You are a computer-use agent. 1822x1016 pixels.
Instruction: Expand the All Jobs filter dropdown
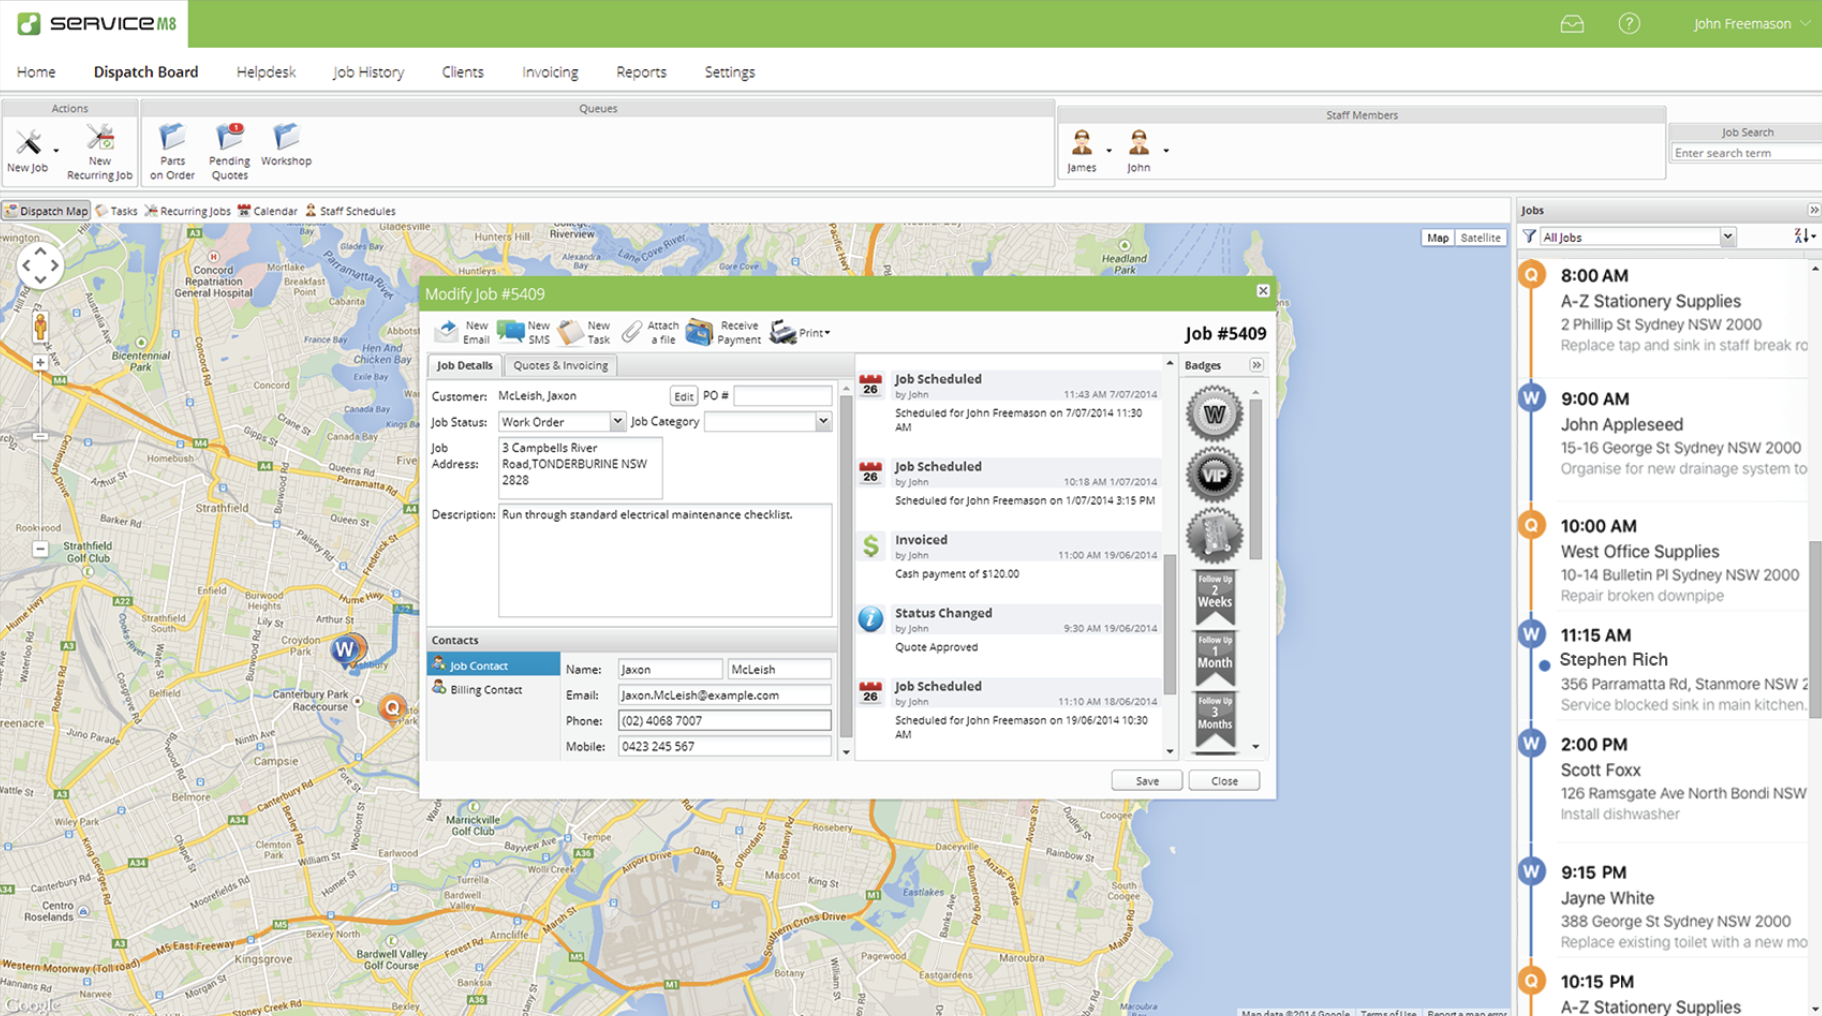coord(1727,237)
